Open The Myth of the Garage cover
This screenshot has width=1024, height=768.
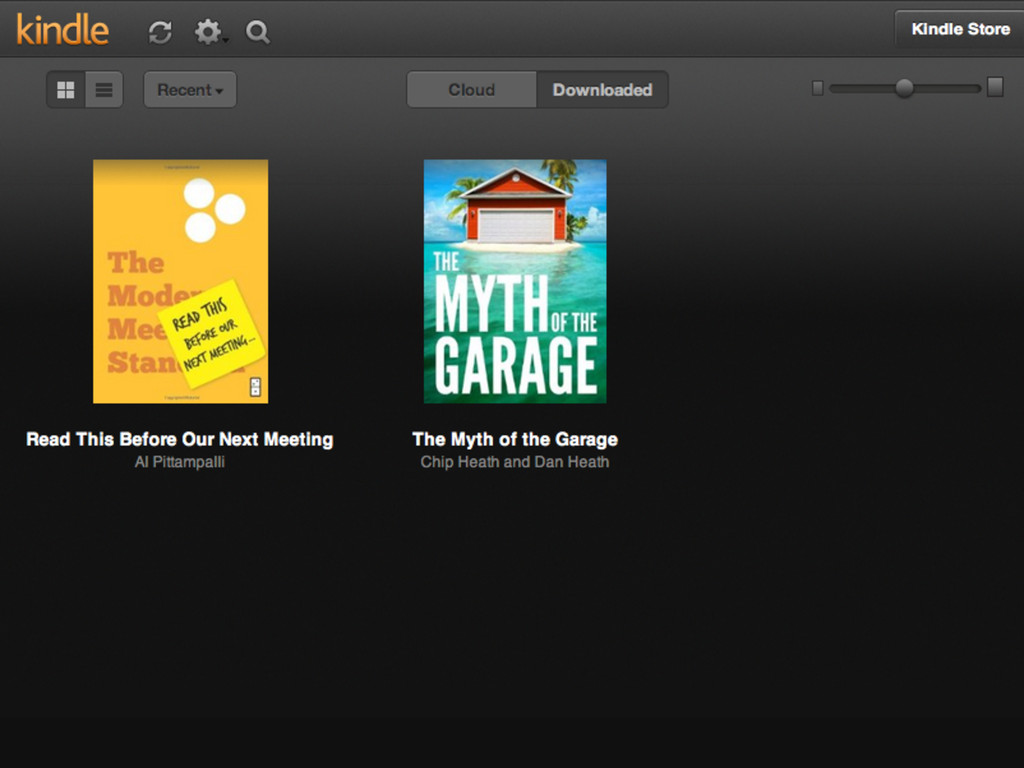tap(515, 281)
